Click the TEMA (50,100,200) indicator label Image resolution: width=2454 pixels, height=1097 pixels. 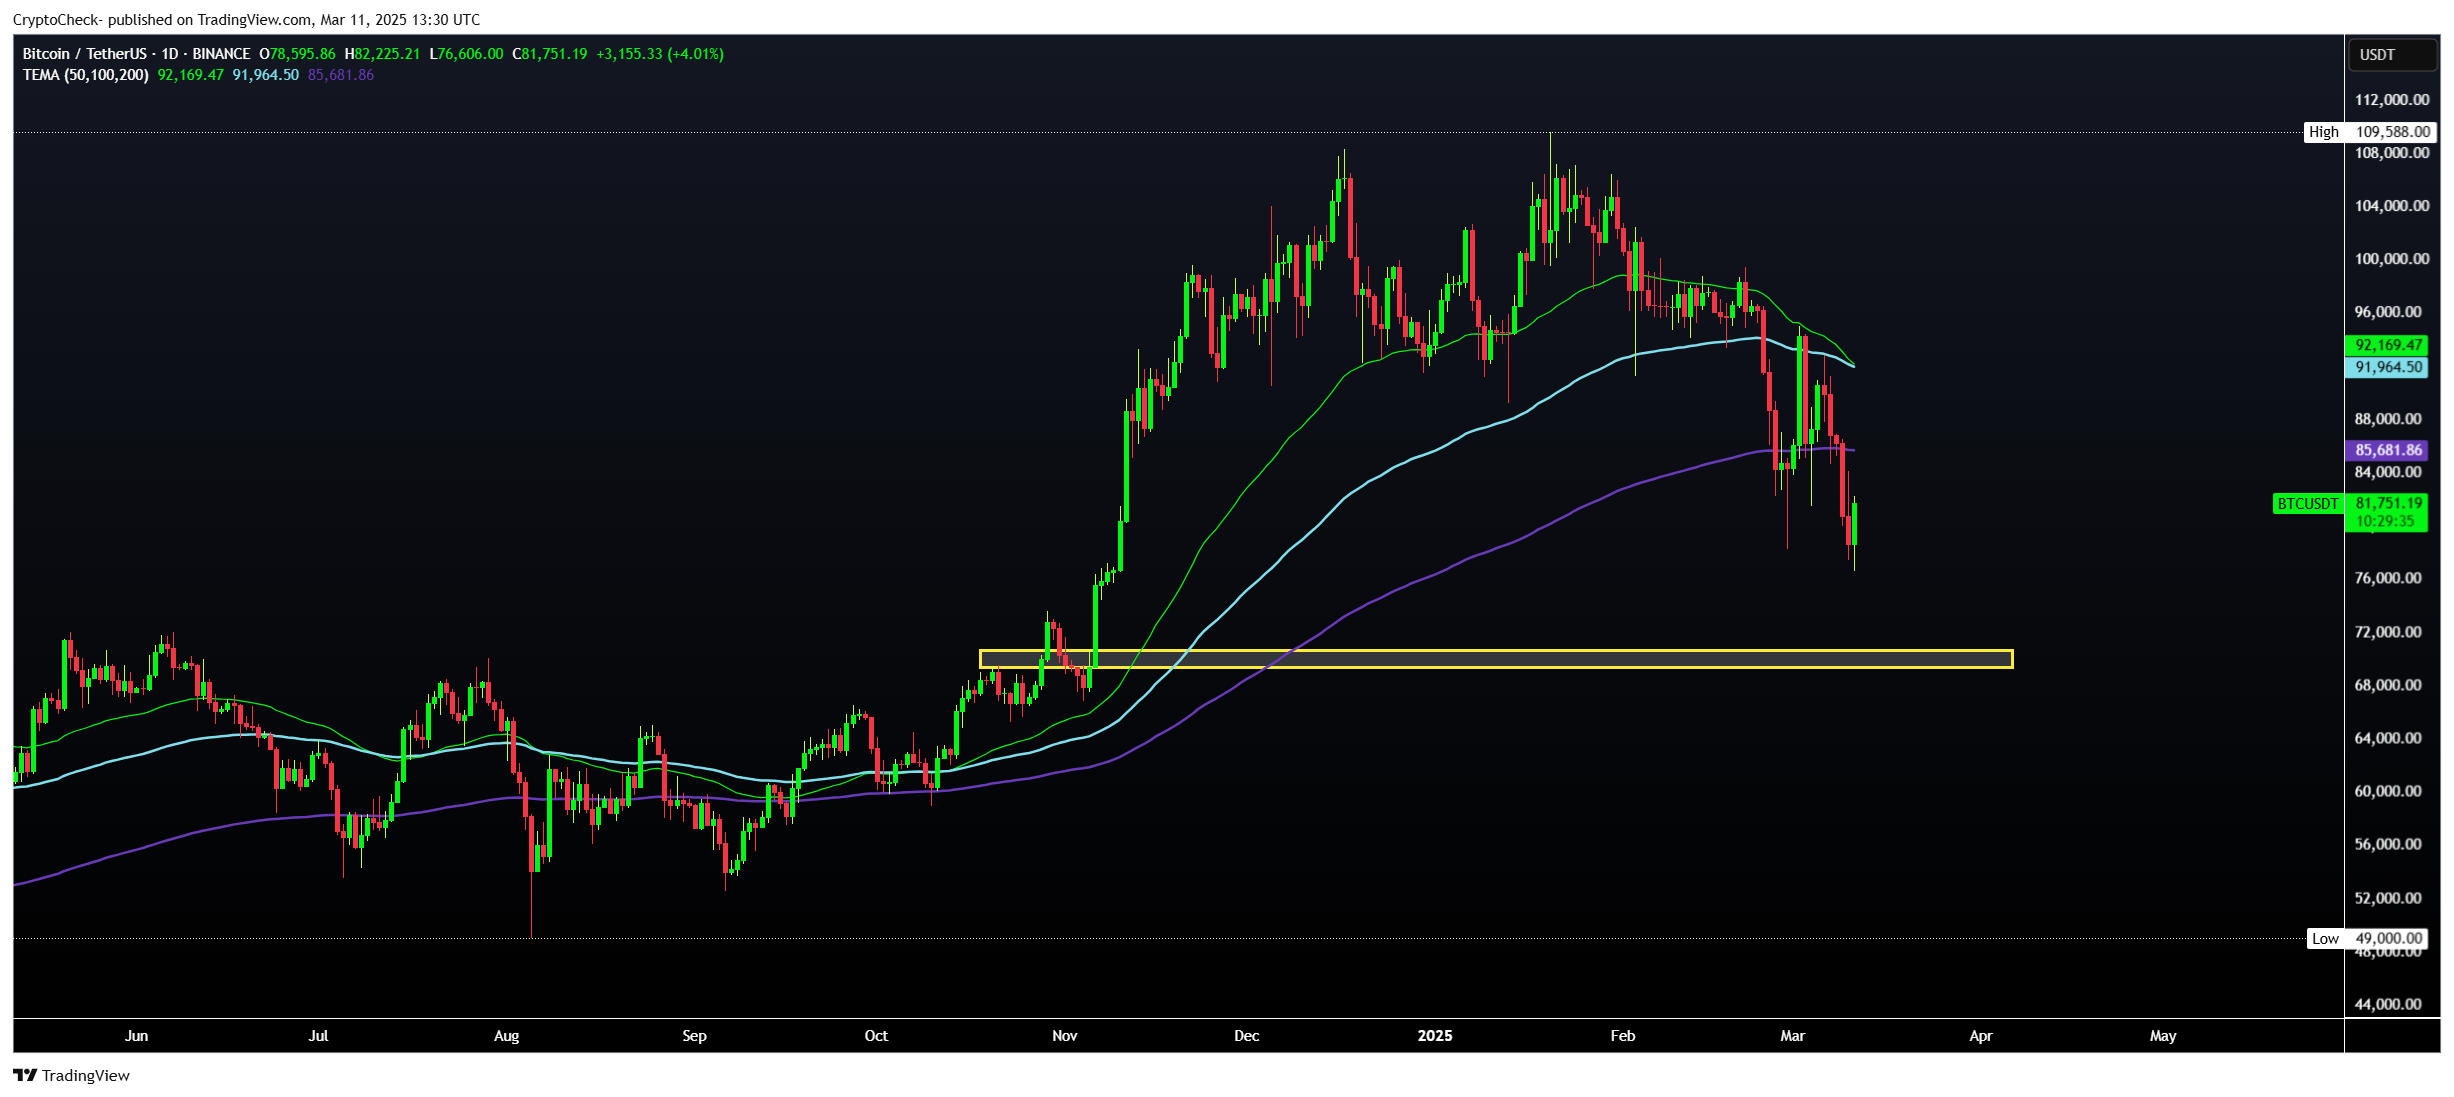86,75
